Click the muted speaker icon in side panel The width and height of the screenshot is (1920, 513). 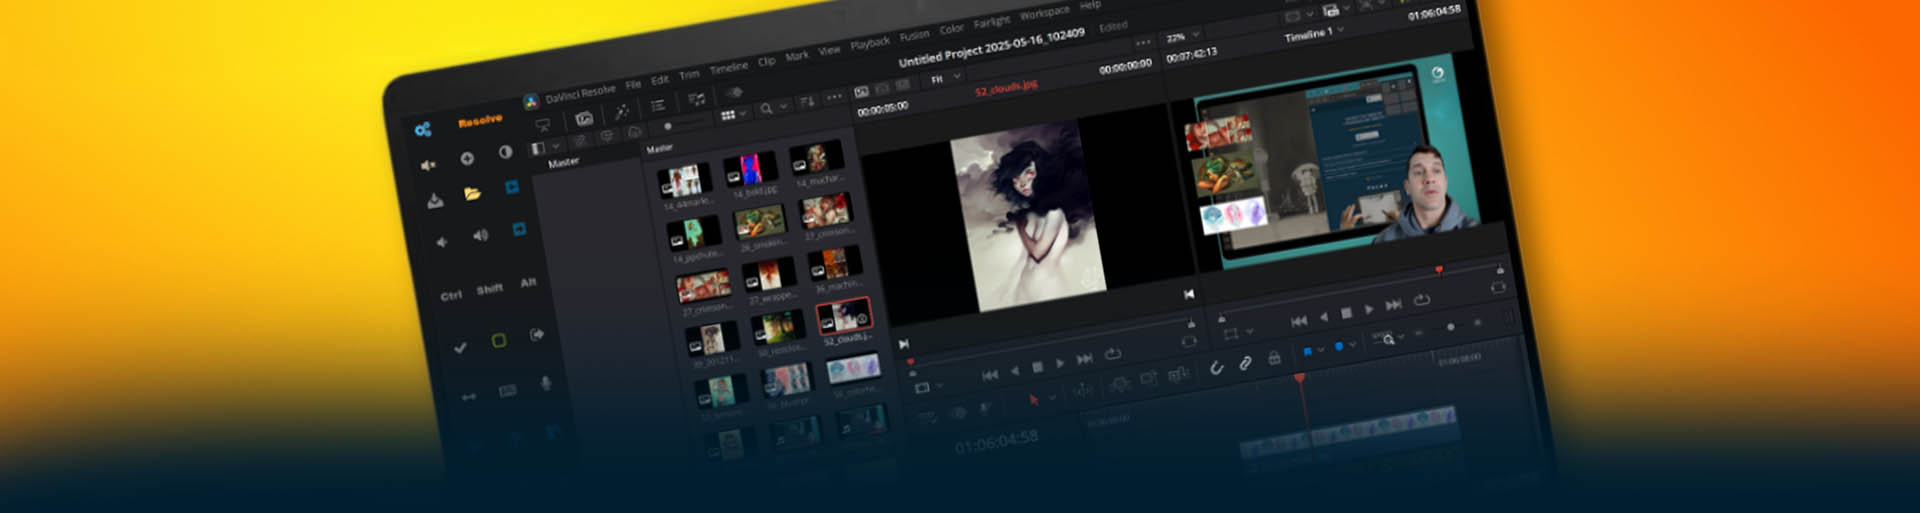coord(428,165)
